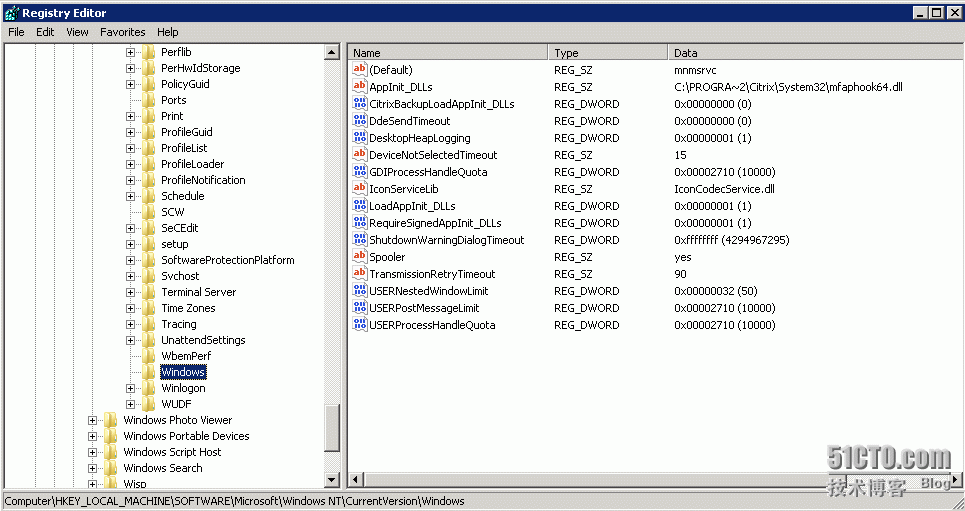Image resolution: width=965 pixels, height=511 pixels.
Task: Click the RequireSignedAppInit_DLLs DWORD icon
Action: (359, 223)
